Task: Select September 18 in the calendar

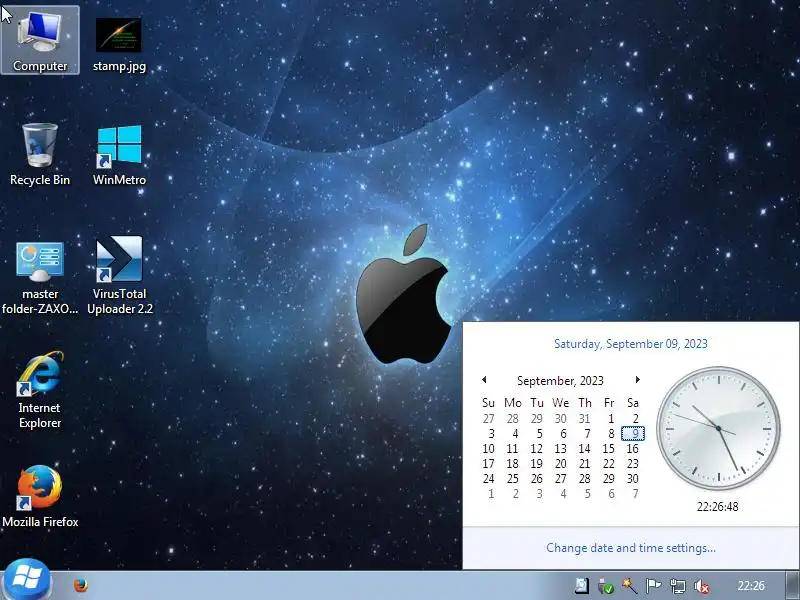Action: [512, 464]
